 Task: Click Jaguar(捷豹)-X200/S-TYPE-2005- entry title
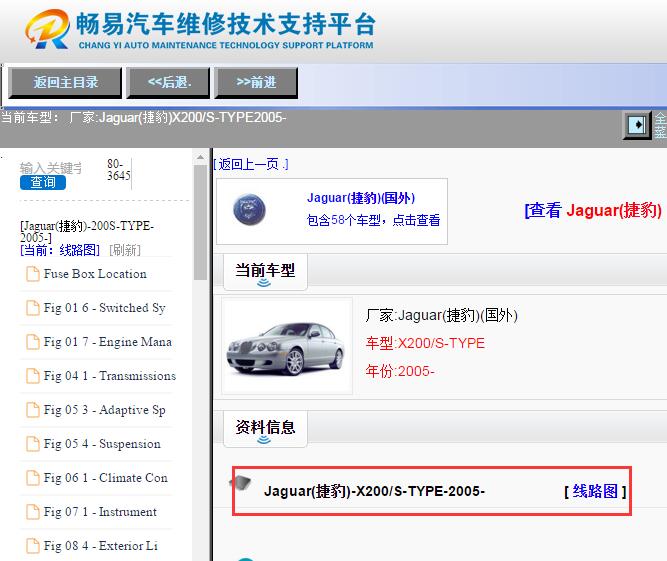(374, 491)
